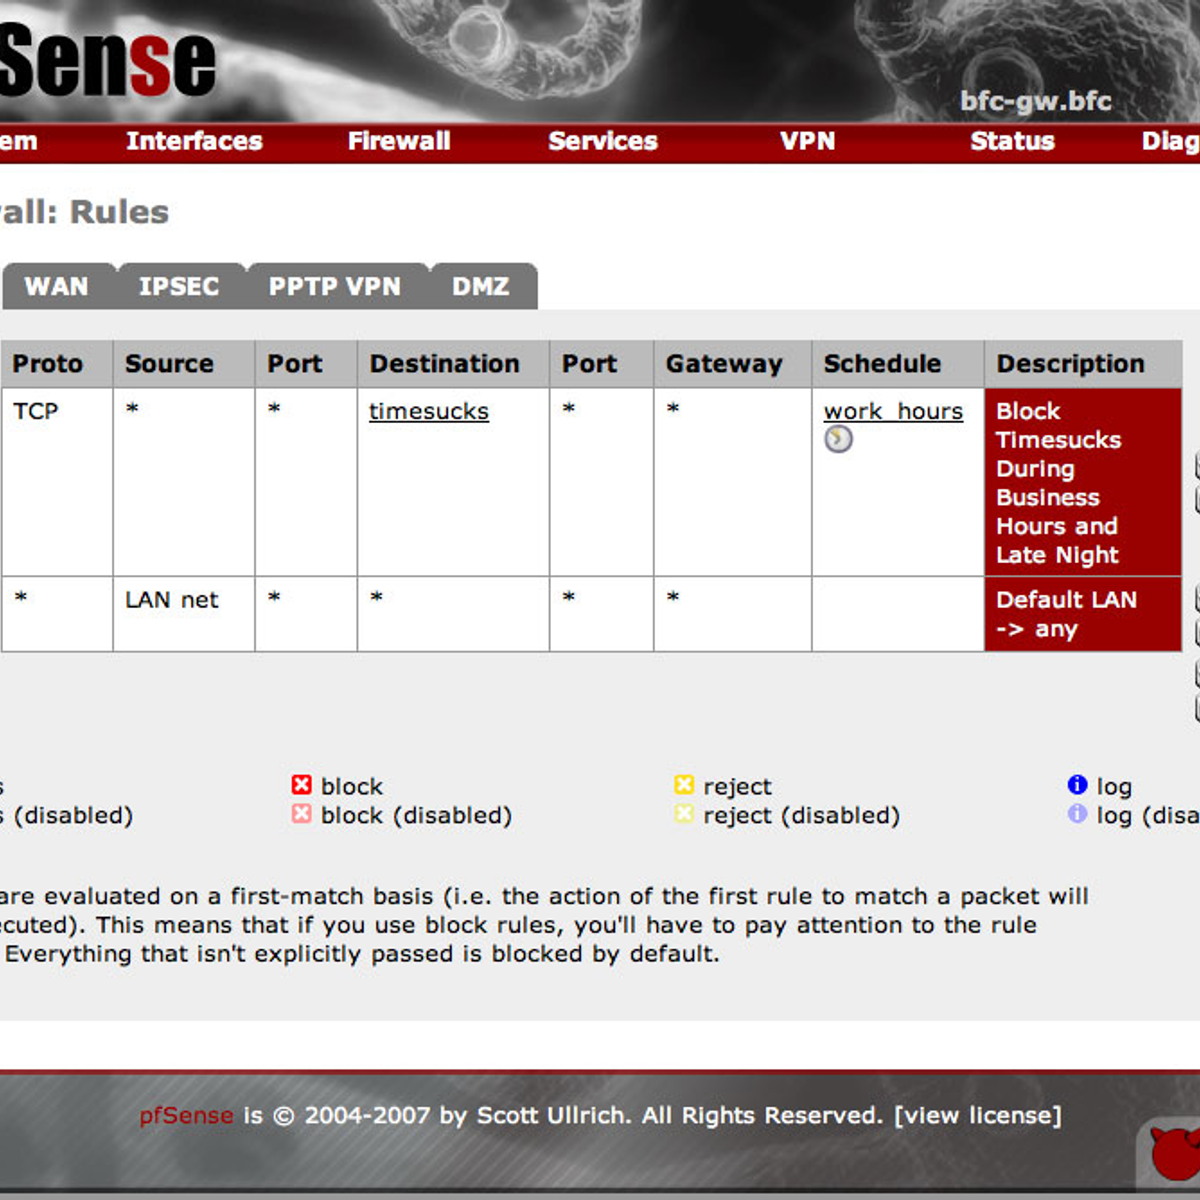The height and width of the screenshot is (1200, 1200).
Task: Click the Description column header
Action: (x=1083, y=364)
